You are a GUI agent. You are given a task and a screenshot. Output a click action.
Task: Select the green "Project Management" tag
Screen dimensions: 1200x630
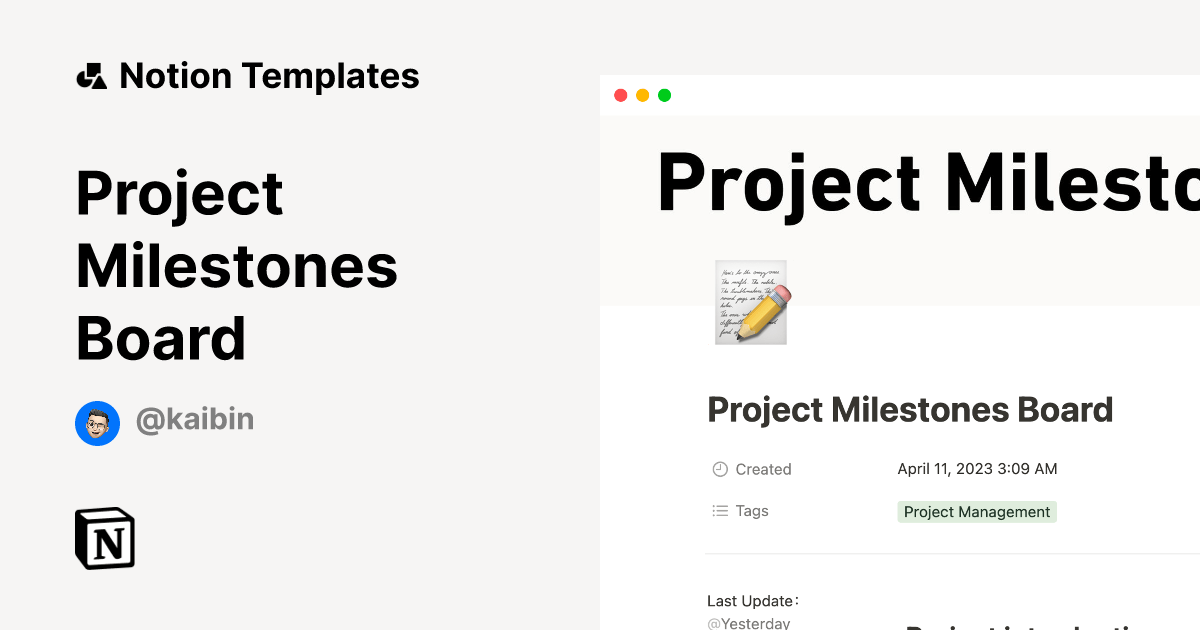pyautogui.click(x=977, y=511)
